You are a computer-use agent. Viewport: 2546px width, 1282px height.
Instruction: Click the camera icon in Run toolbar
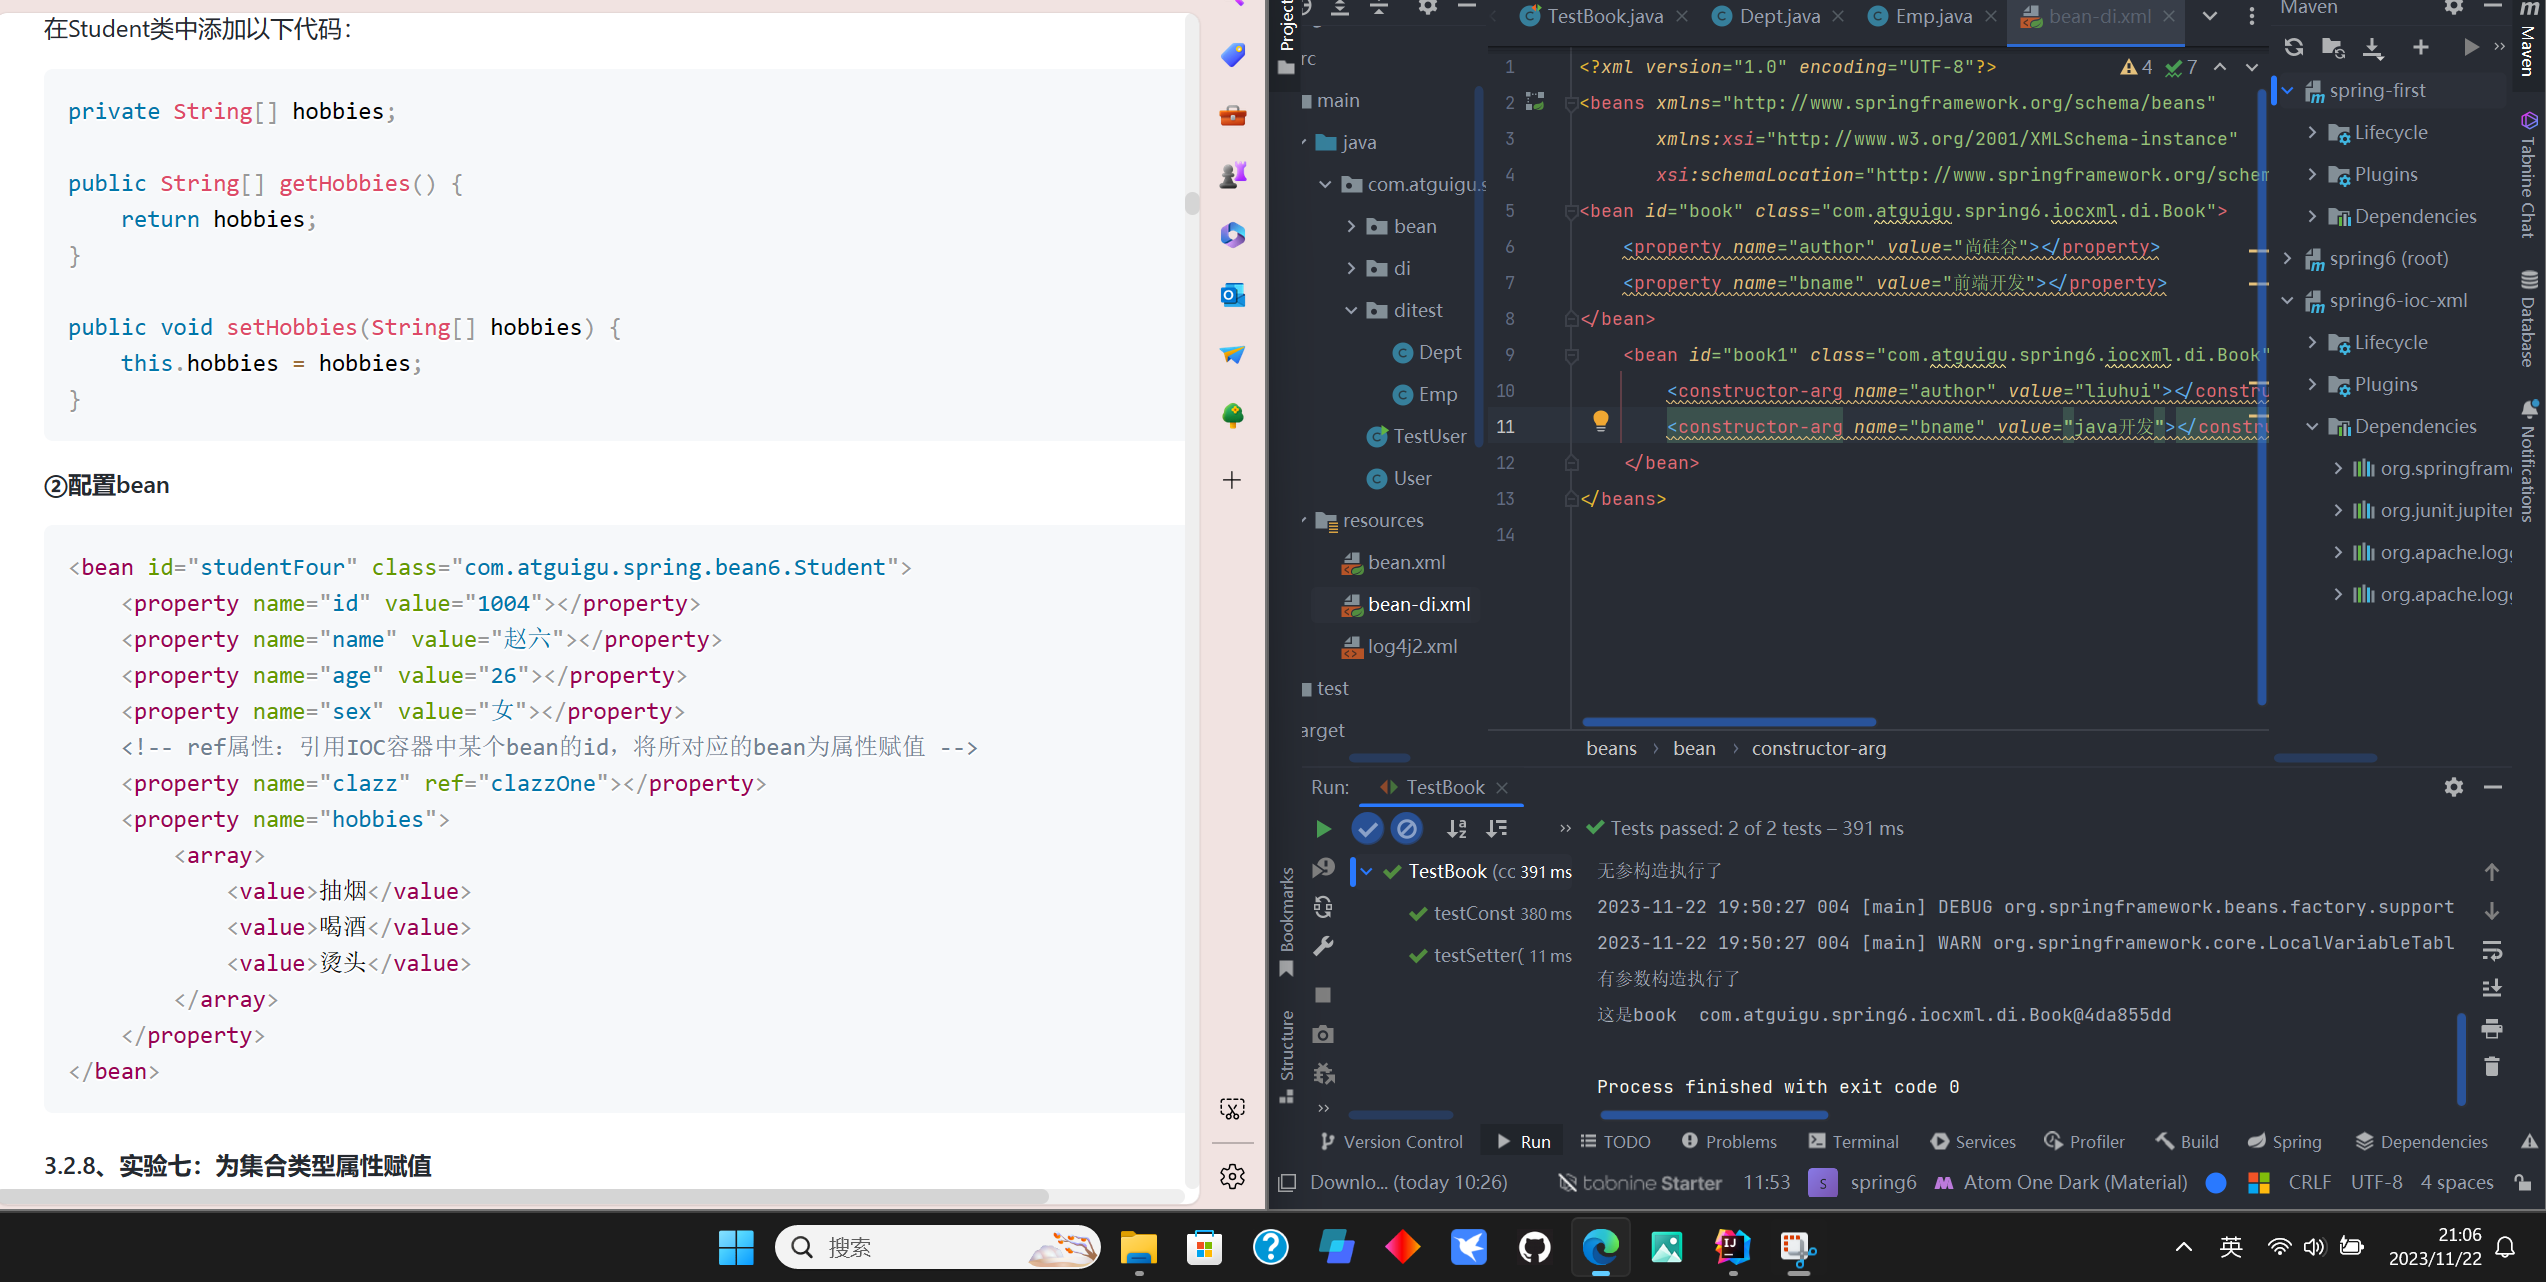click(1323, 1034)
